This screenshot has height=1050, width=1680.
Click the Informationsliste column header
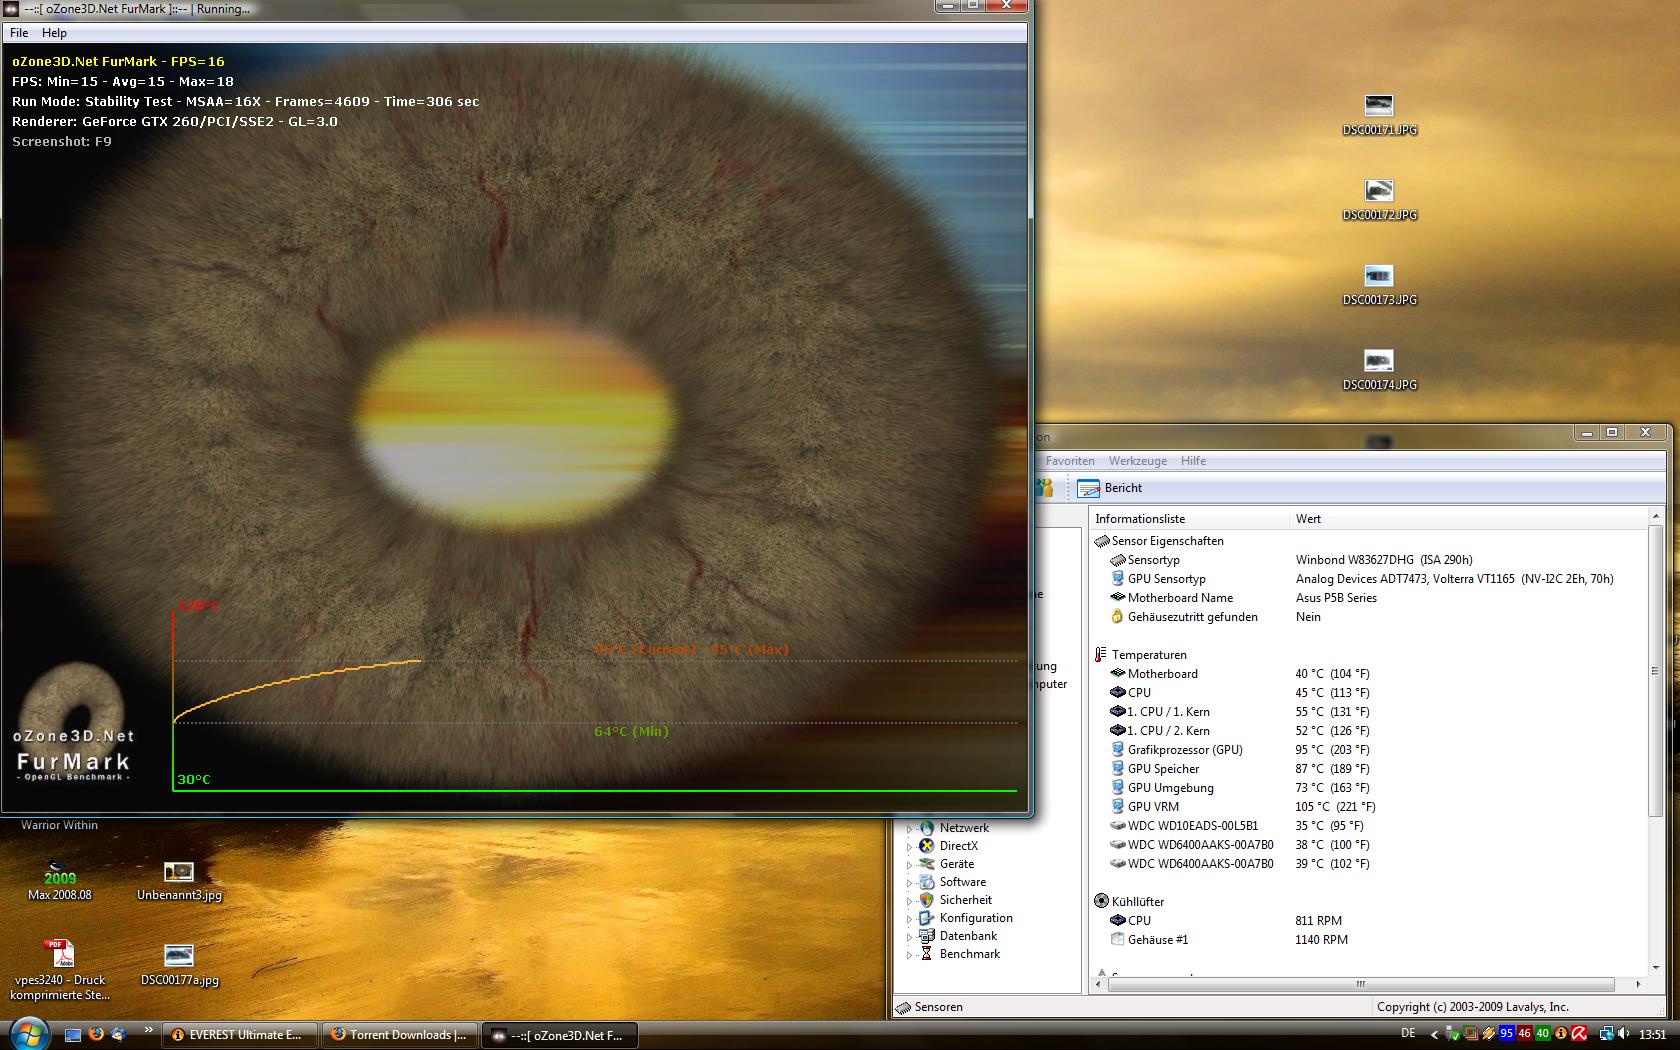(x=1189, y=519)
